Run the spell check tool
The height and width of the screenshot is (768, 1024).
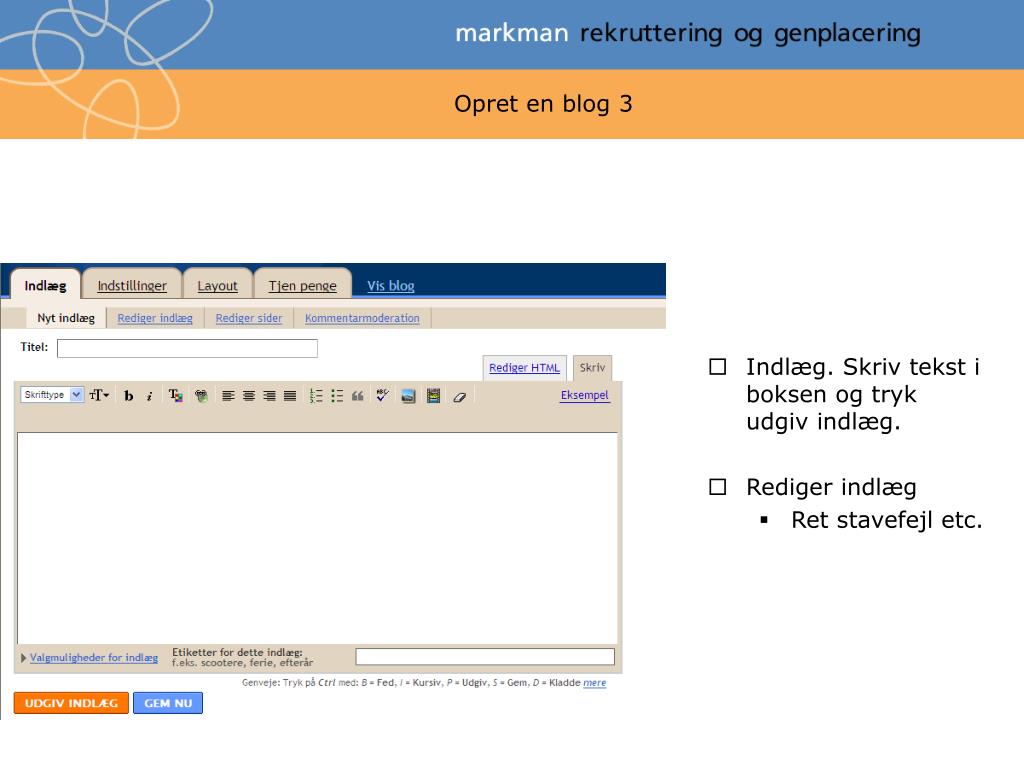tap(382, 395)
